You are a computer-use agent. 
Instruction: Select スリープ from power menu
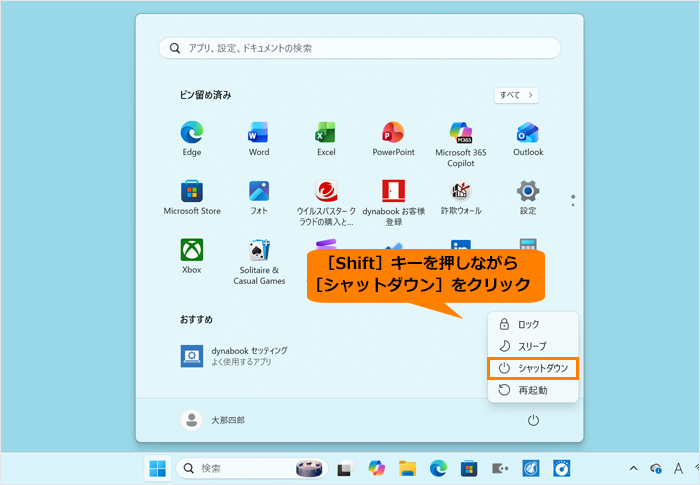[x=533, y=346]
